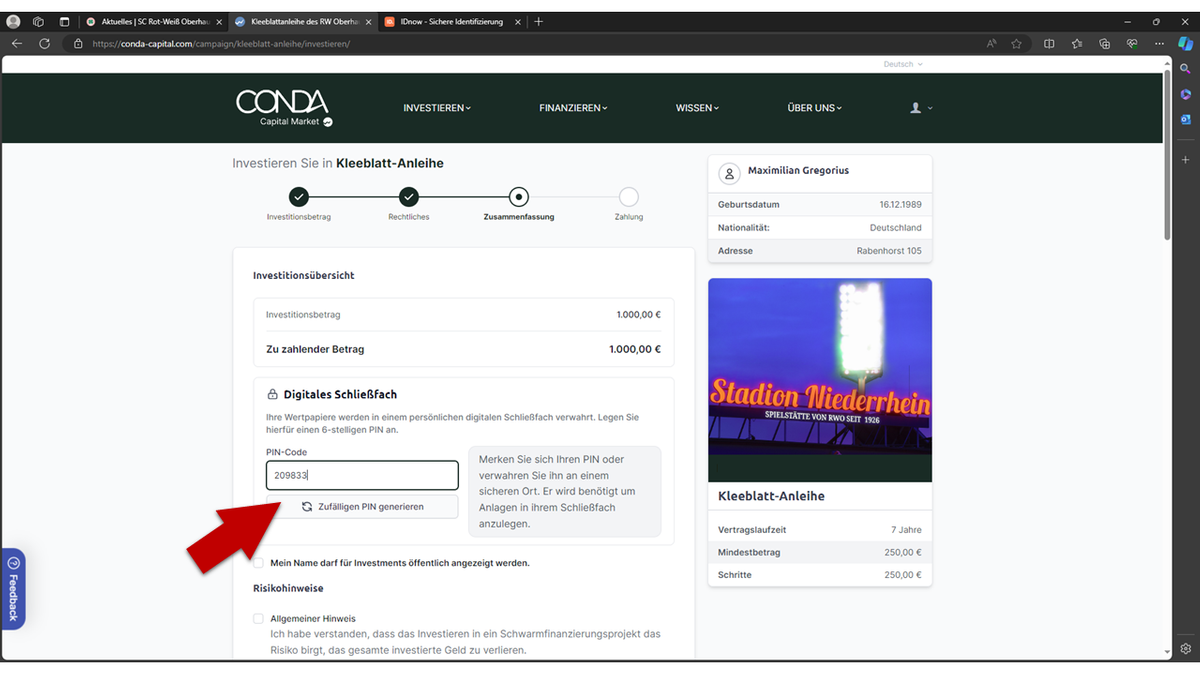Open the Copilot icon
The width and height of the screenshot is (1200, 675).
[1186, 44]
